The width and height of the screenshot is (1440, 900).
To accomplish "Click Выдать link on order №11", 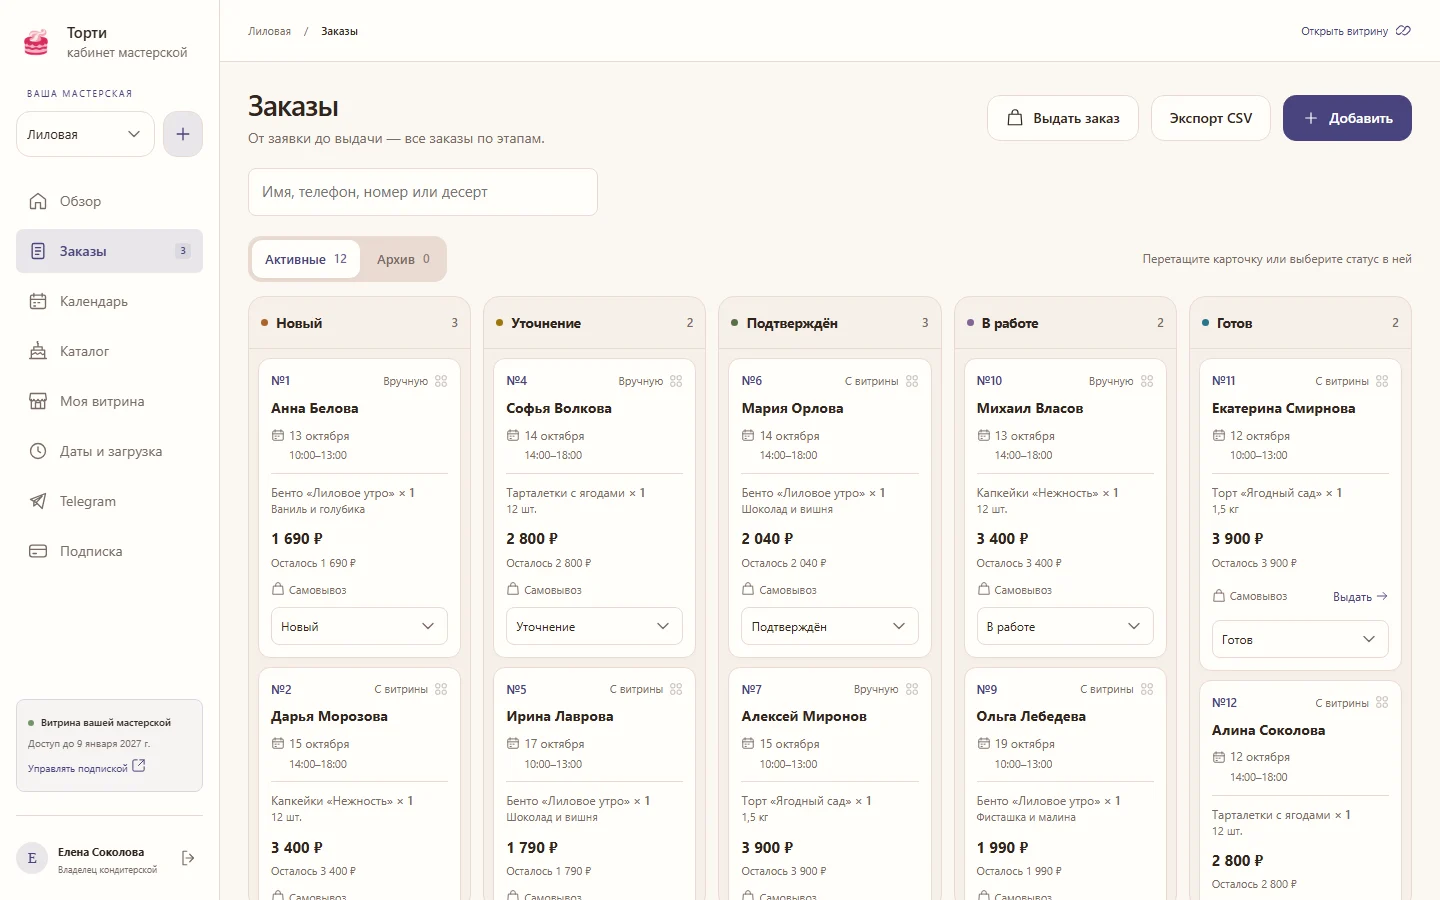I will coord(1360,597).
